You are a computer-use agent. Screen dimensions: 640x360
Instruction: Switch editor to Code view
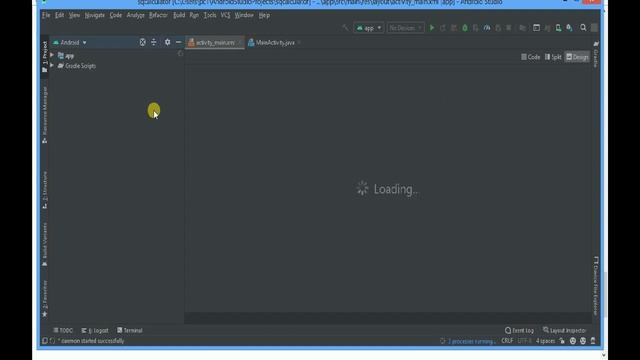[531, 57]
